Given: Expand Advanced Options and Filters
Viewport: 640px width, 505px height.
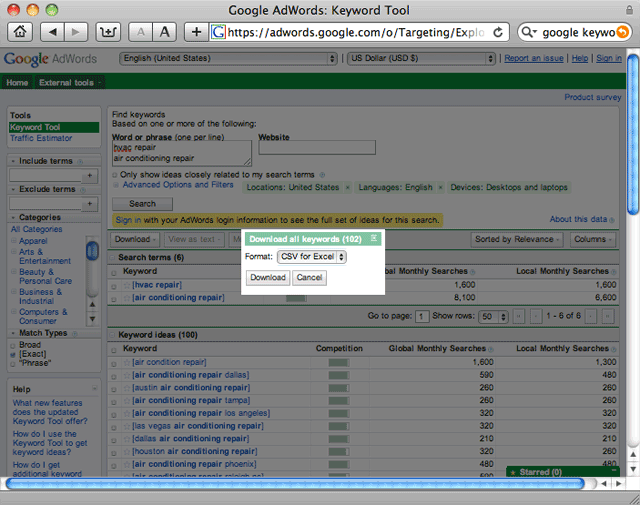Looking at the screenshot, I should click(178, 185).
